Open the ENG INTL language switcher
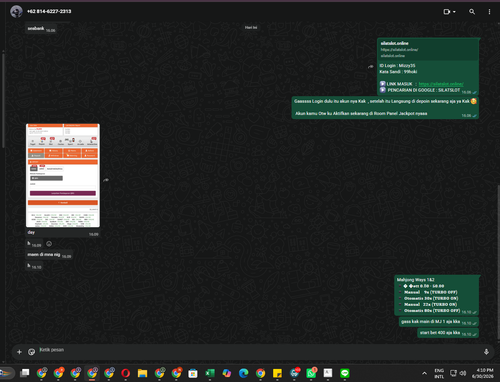Viewport: 500px width, 382px height. coord(439,373)
